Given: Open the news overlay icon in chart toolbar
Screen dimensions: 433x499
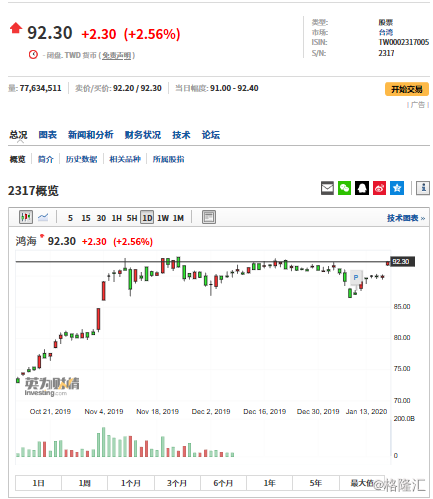Looking at the screenshot, I should [x=209, y=217].
